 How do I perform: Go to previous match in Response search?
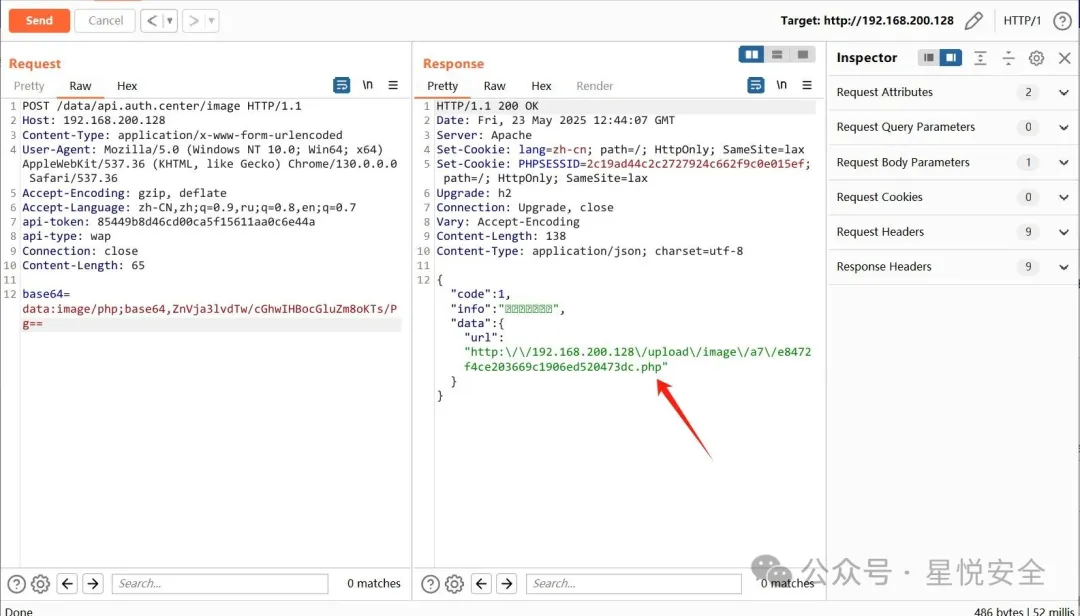point(481,584)
